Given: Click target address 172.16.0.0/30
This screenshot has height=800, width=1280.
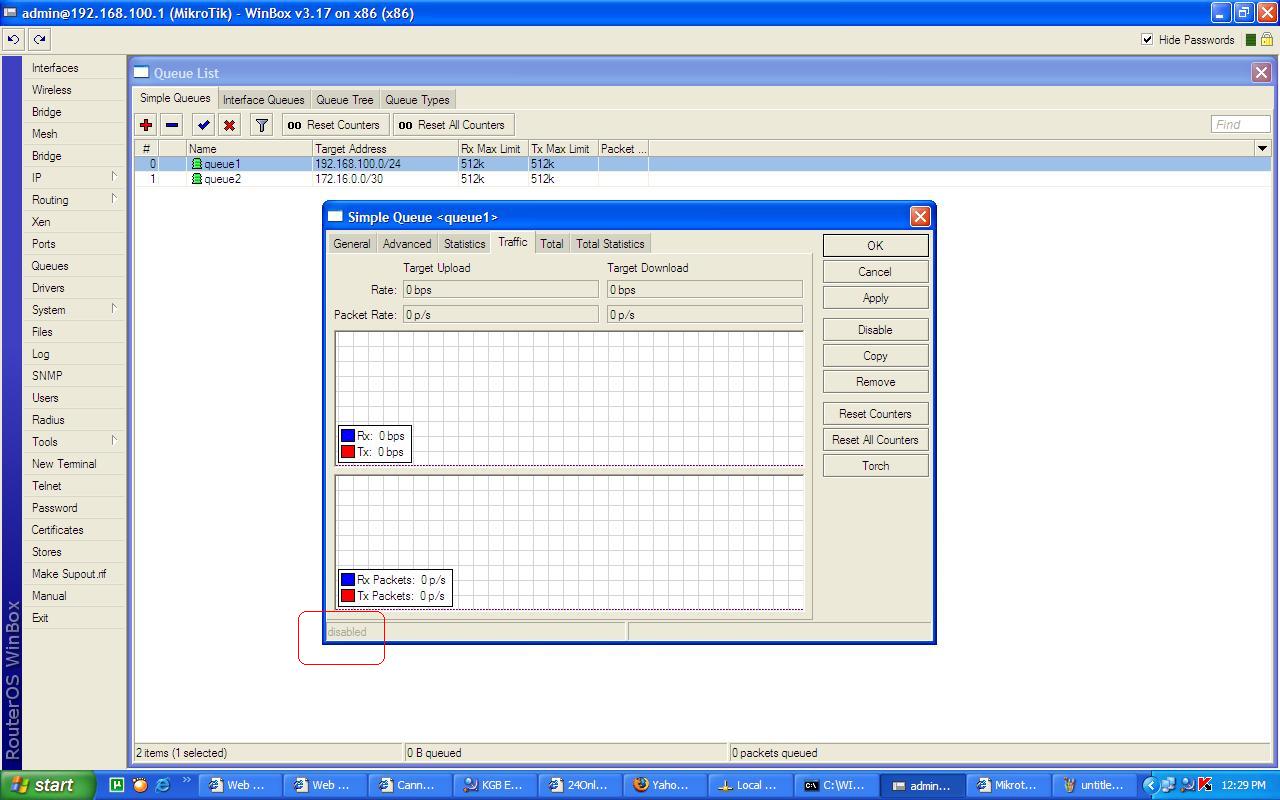Looking at the screenshot, I should 349,179.
